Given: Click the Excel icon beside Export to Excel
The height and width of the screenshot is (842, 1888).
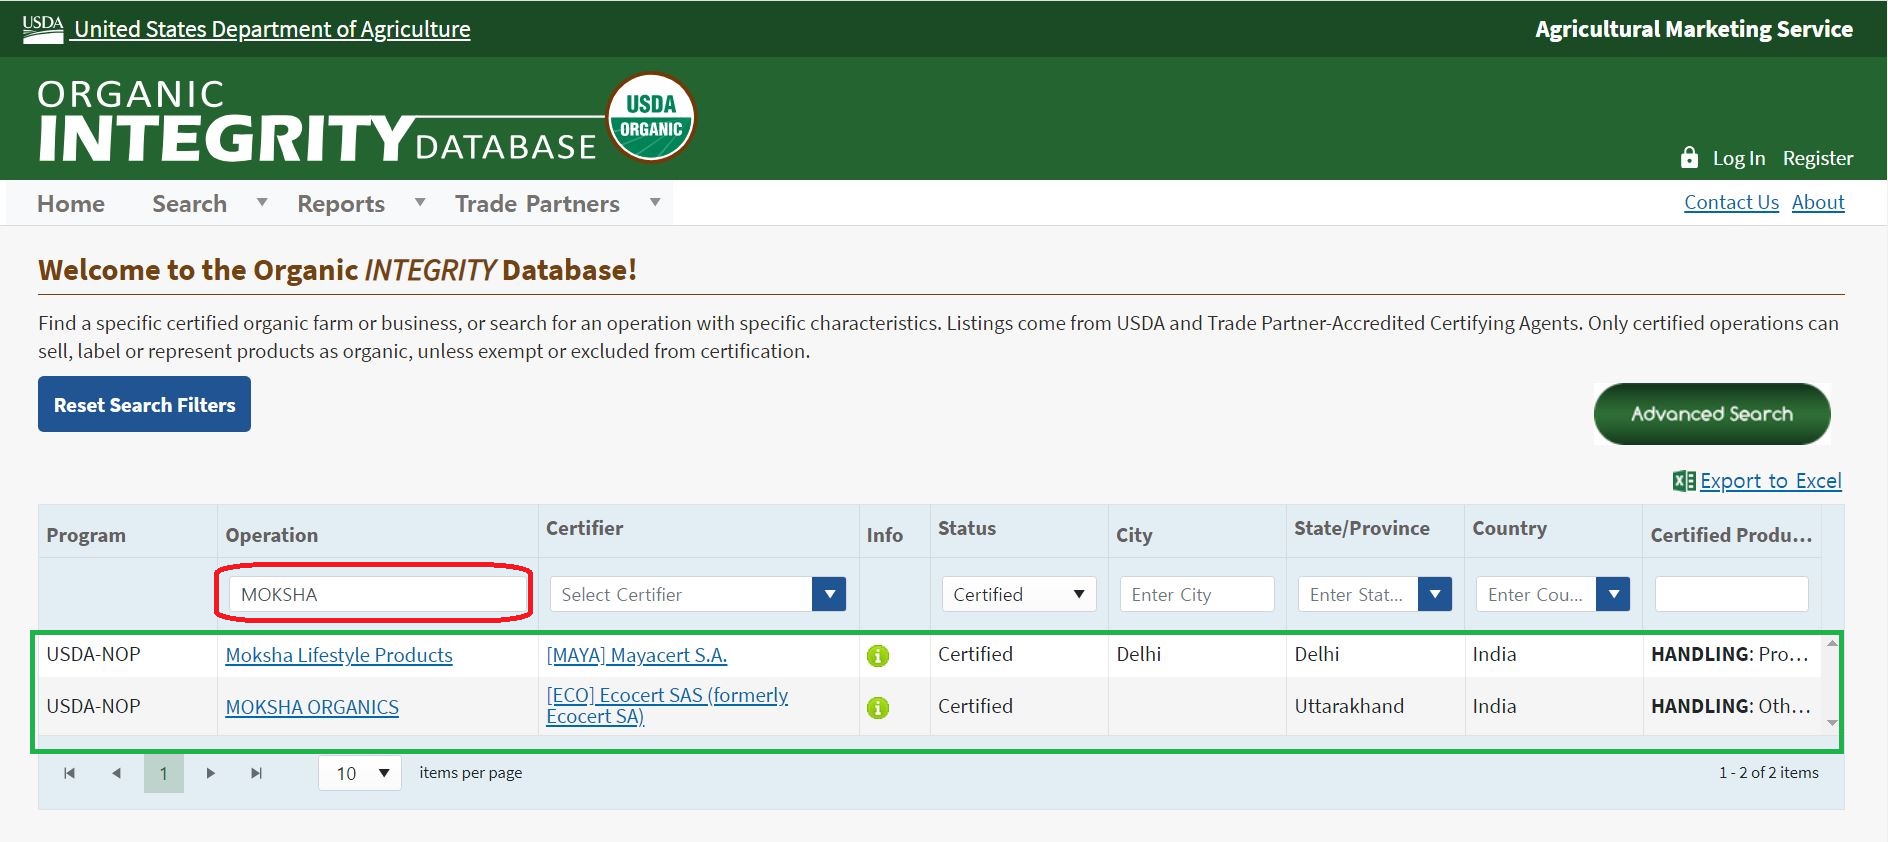Looking at the screenshot, I should coord(1684,481).
